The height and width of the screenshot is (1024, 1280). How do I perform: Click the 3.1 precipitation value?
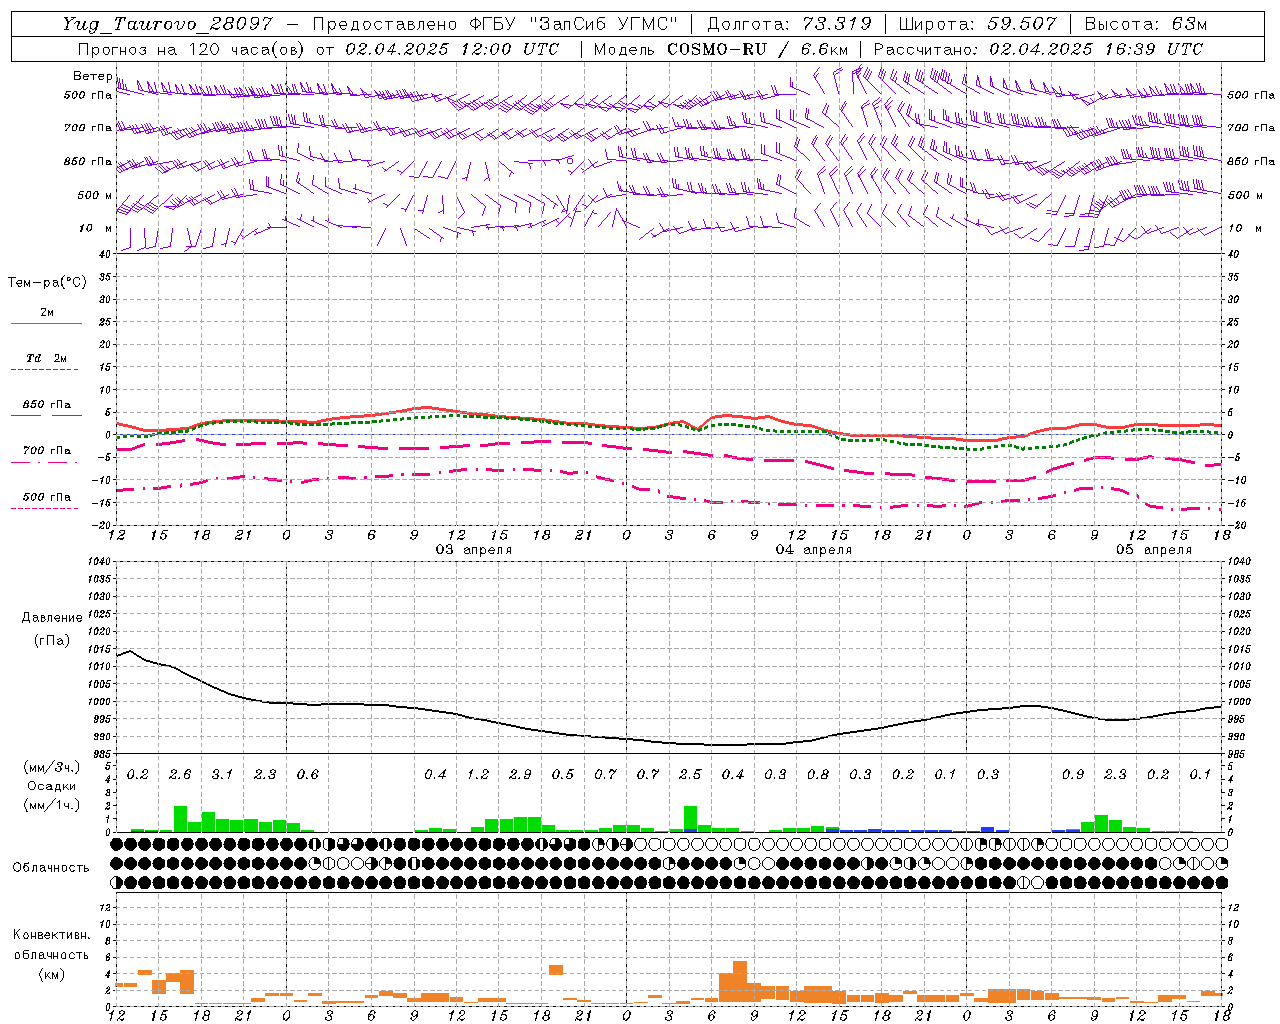(x=222, y=774)
